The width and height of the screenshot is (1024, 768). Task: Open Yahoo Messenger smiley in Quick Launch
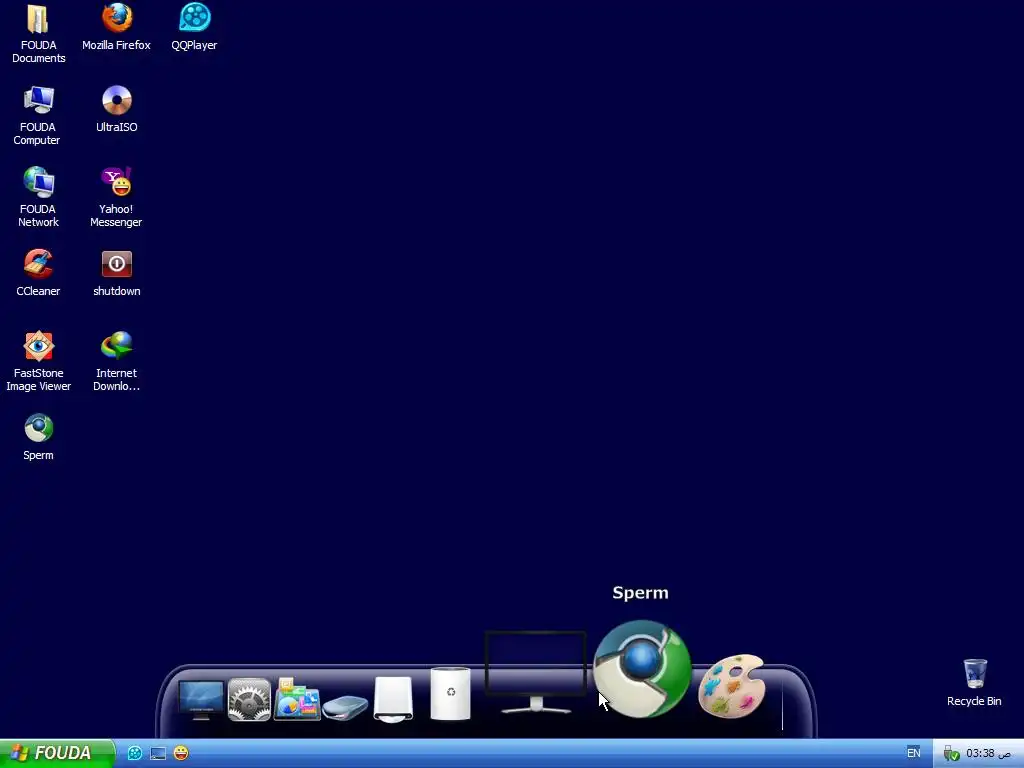181,753
